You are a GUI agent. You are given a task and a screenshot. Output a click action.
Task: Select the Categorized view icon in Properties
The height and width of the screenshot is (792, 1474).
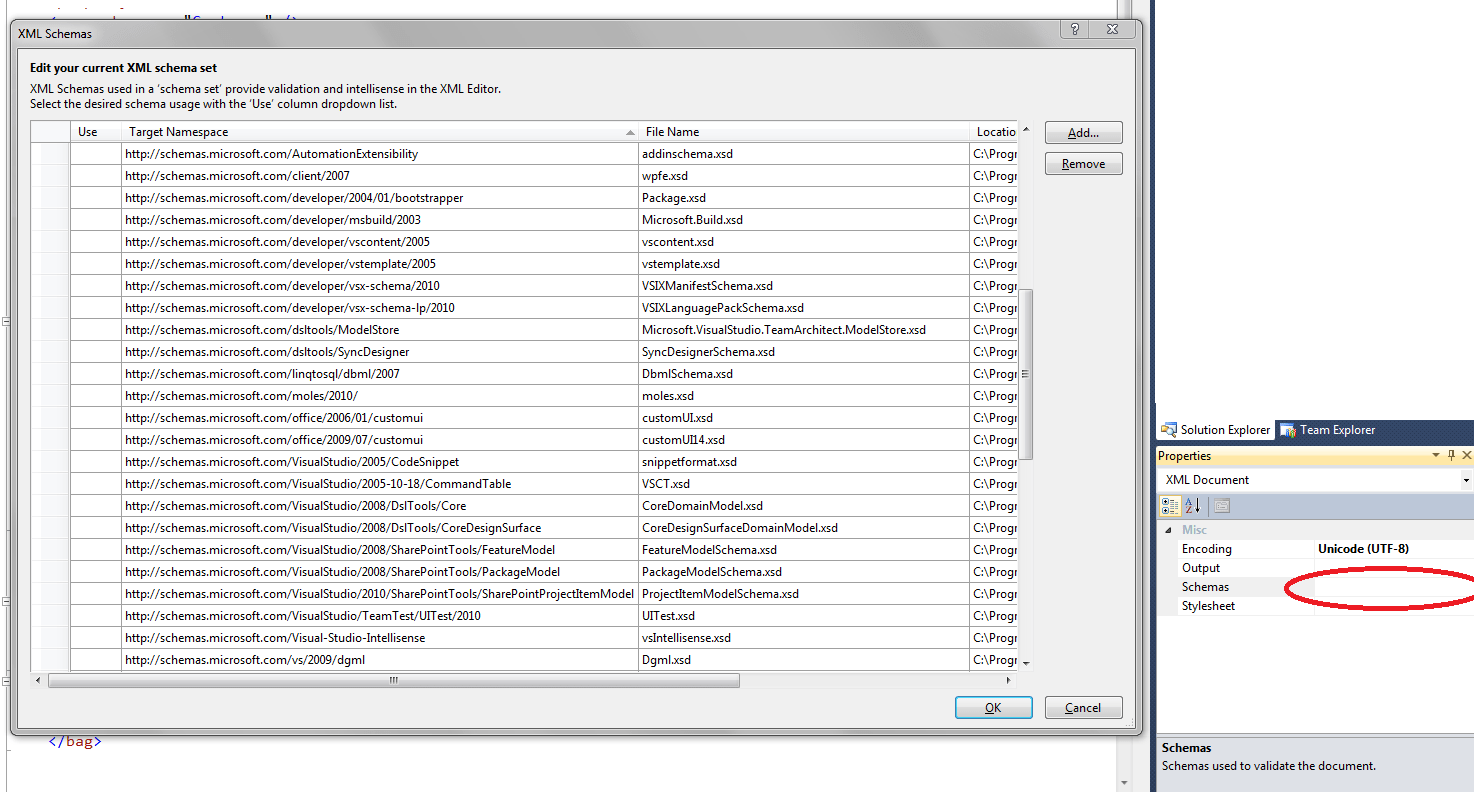[x=1169, y=506]
